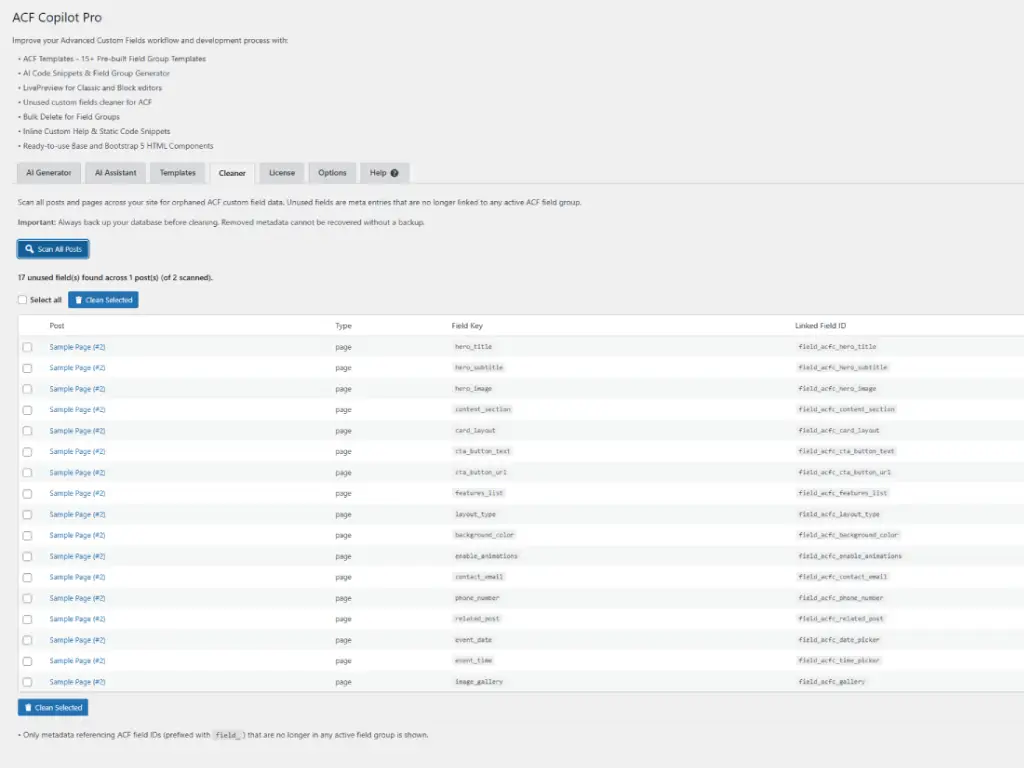The height and width of the screenshot is (768, 1024).
Task: Open Sample Page link in hero_title row
Action: (77, 347)
